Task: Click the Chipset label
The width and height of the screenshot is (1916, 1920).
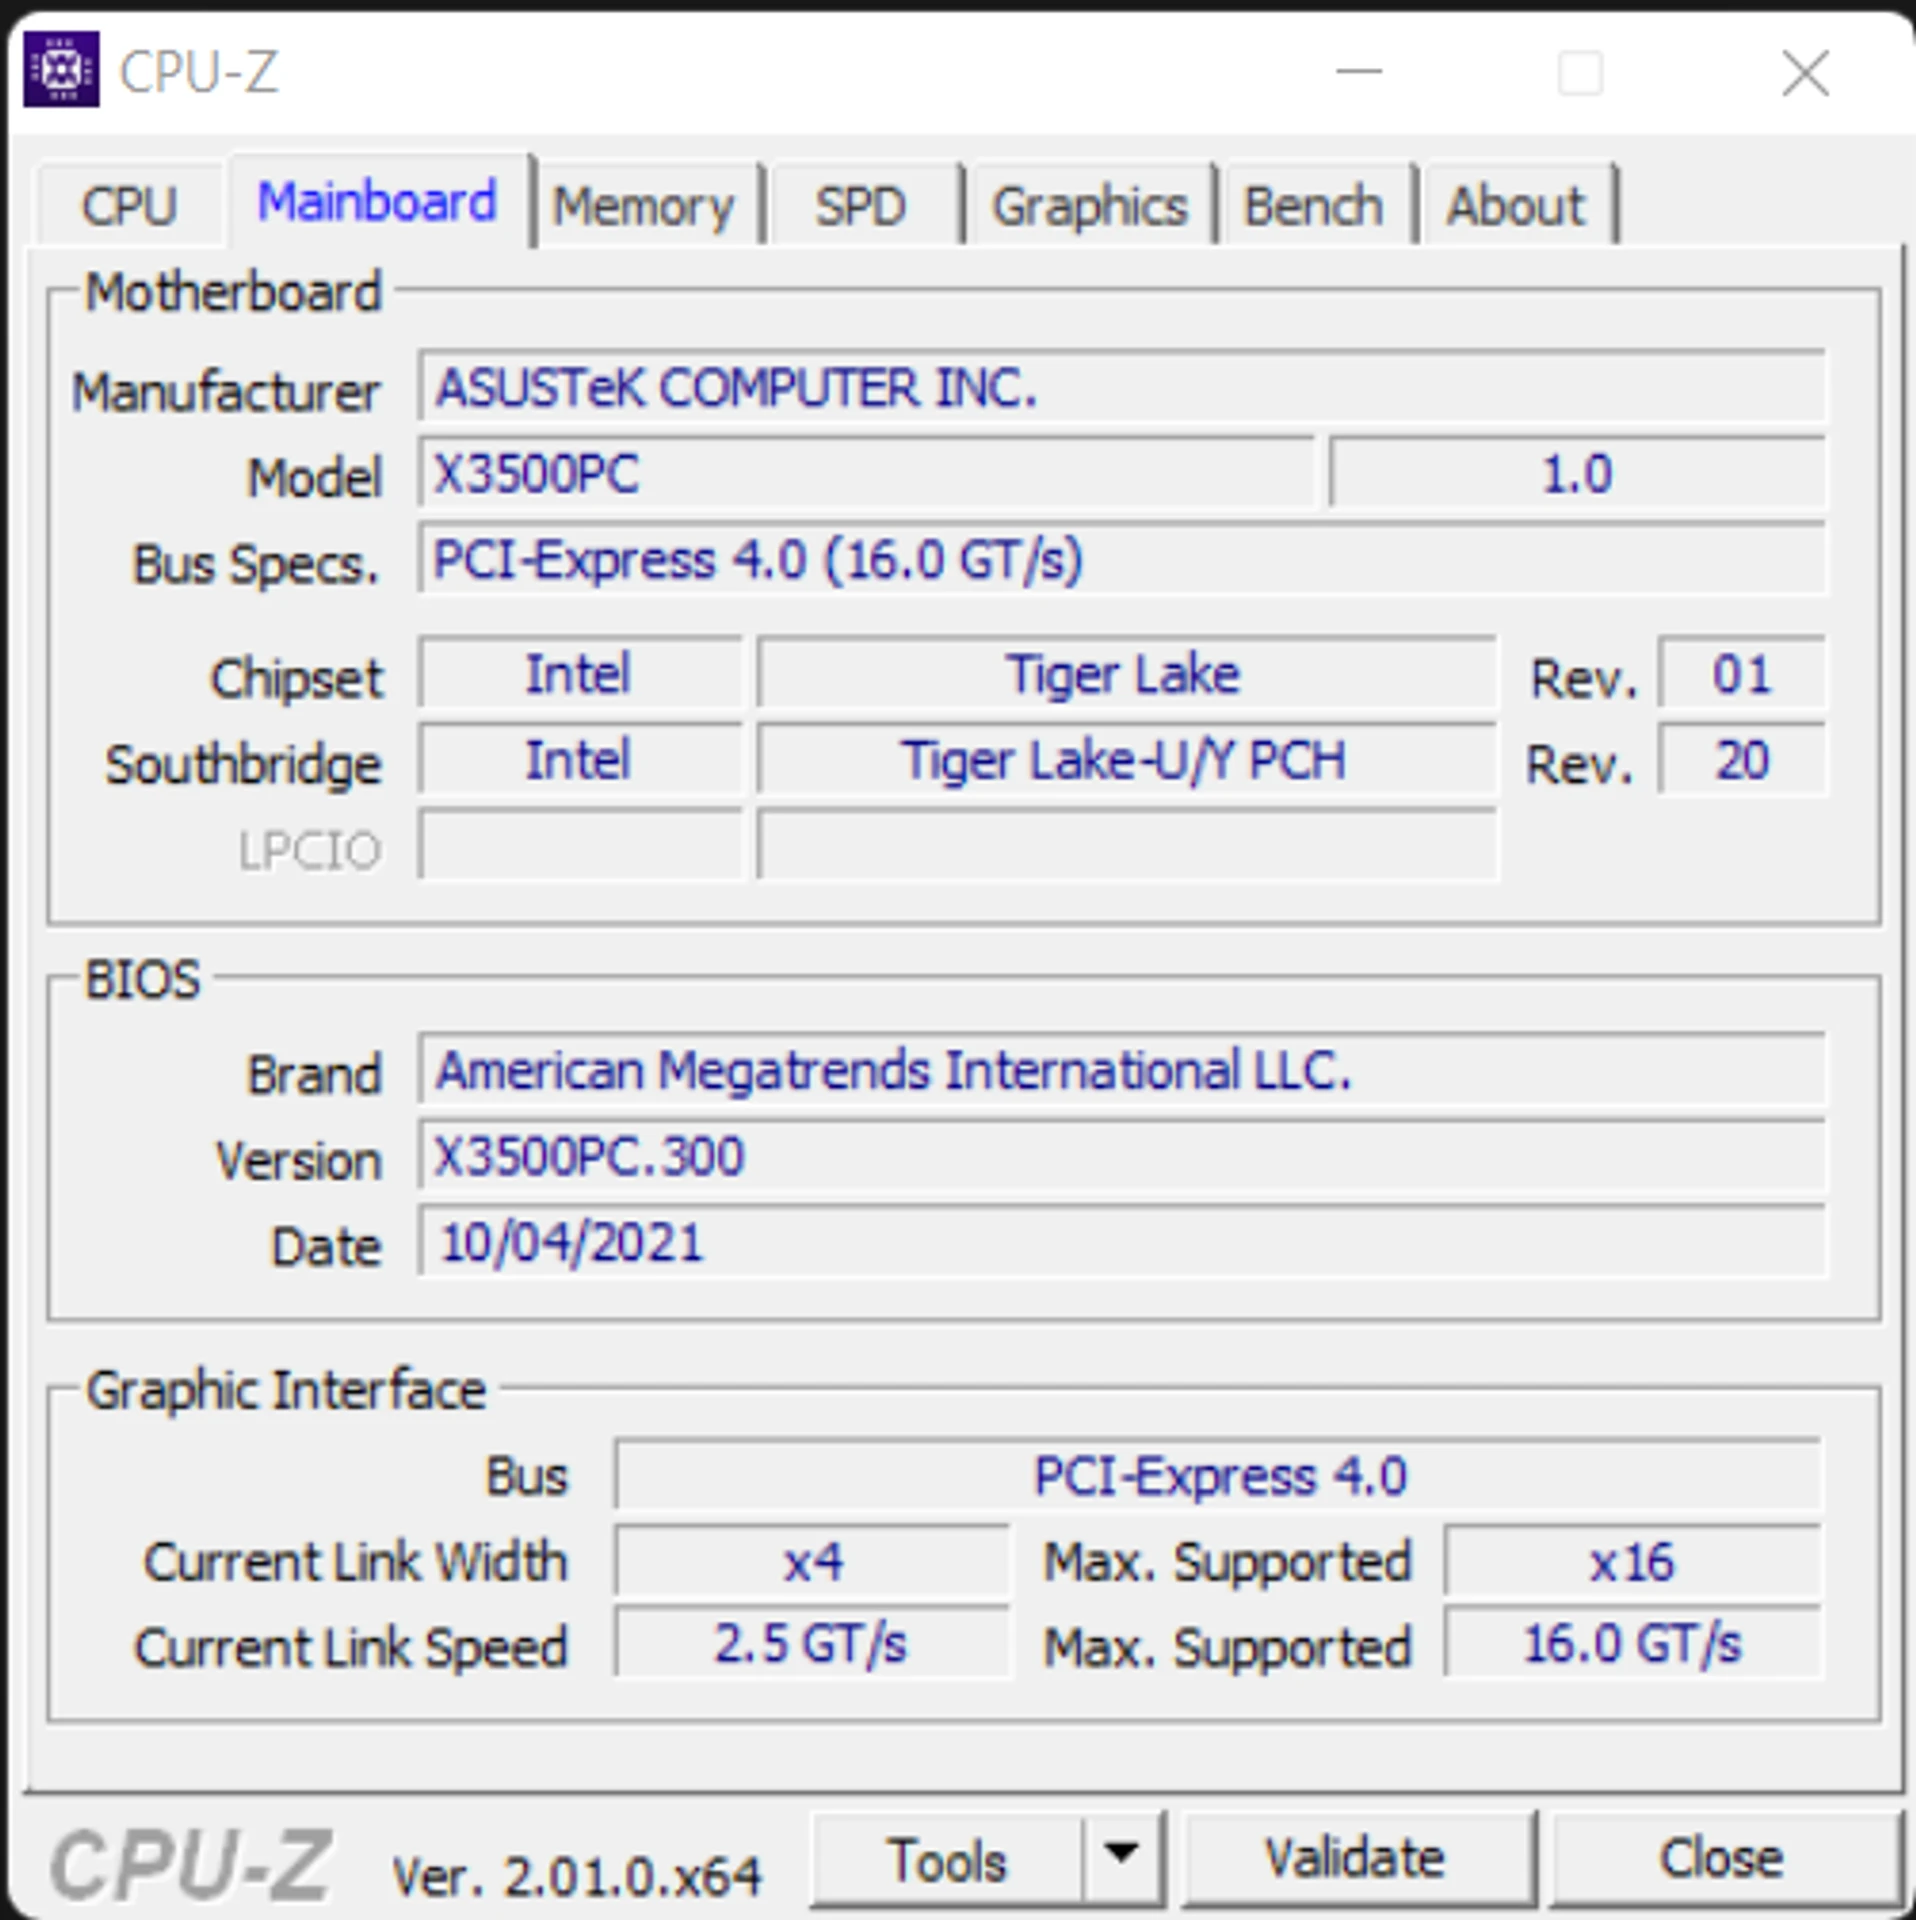Action: coord(296,679)
